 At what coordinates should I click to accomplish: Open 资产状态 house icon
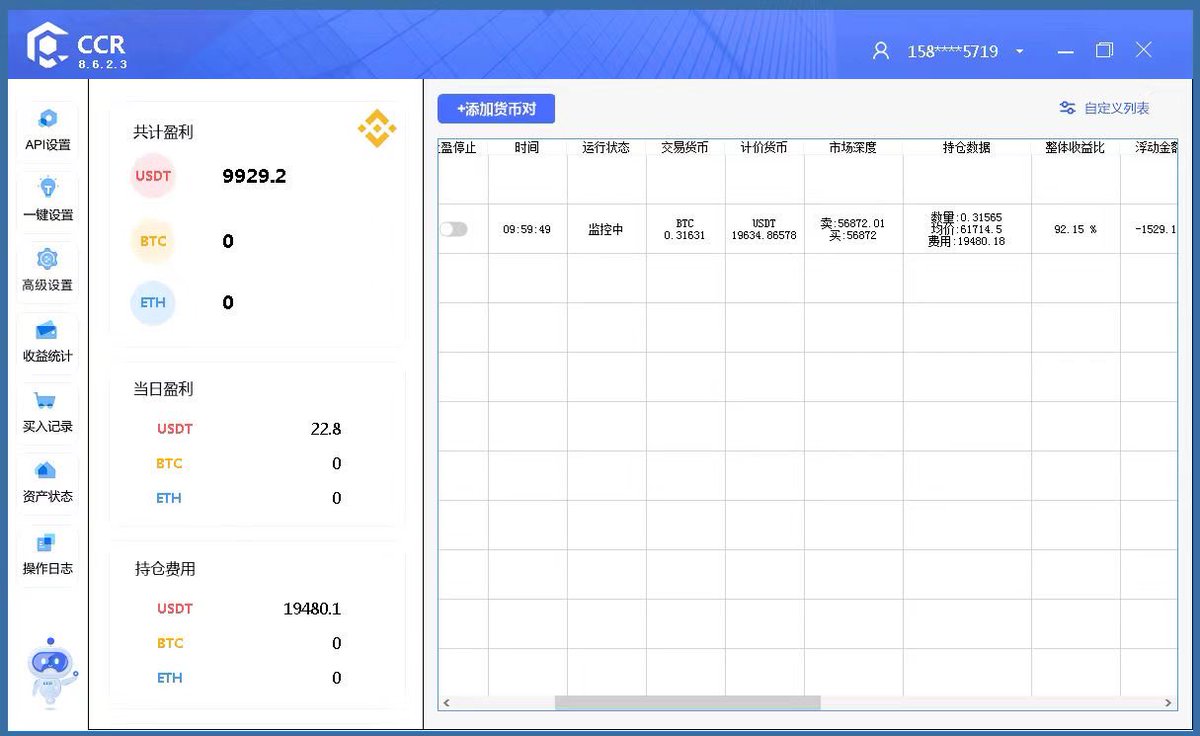[x=46, y=471]
